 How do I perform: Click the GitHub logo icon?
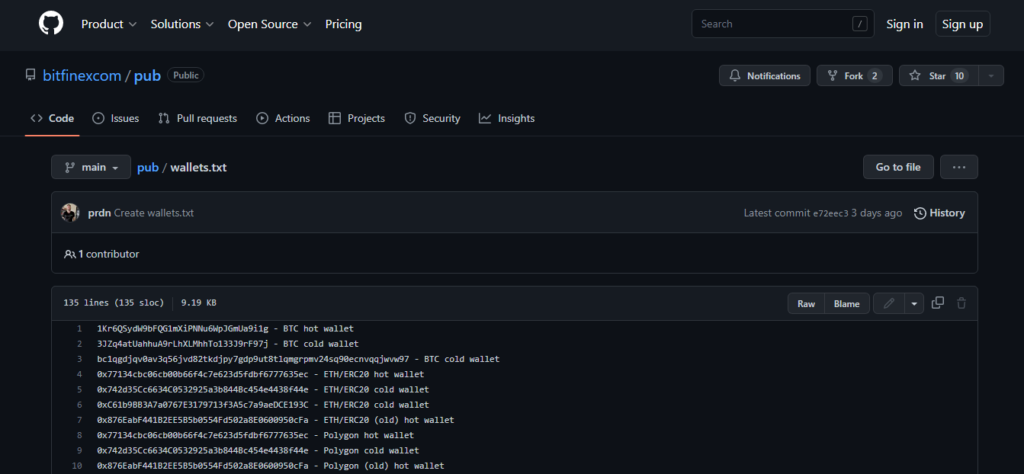pos(50,24)
